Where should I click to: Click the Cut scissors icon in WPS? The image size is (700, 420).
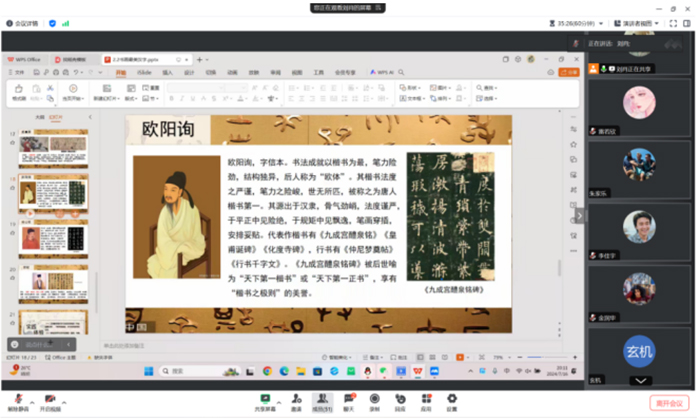coord(50,88)
